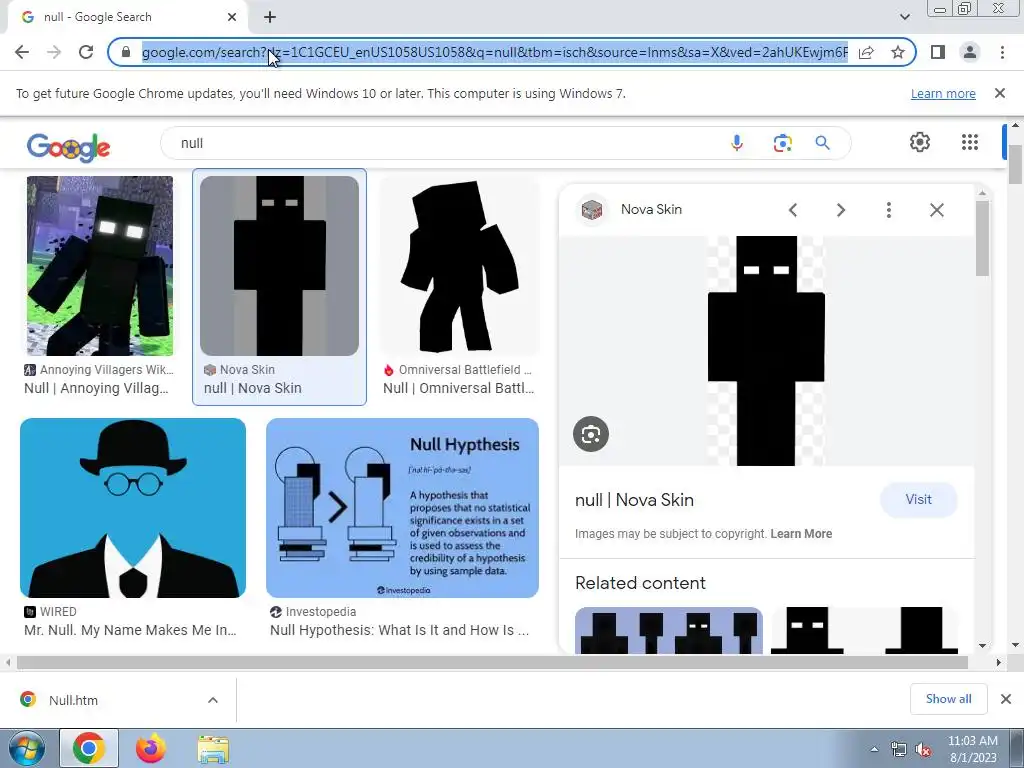Screen dimensions: 1024x768
Task: Open Mr. Null. My Name Makes Me In... caption
Action: click(130, 630)
